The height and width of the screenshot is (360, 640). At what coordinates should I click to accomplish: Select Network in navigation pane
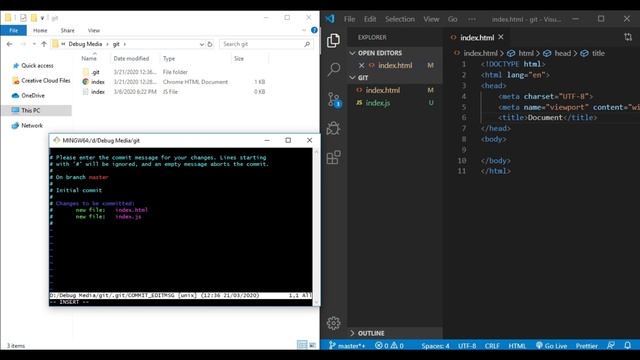(x=27, y=125)
